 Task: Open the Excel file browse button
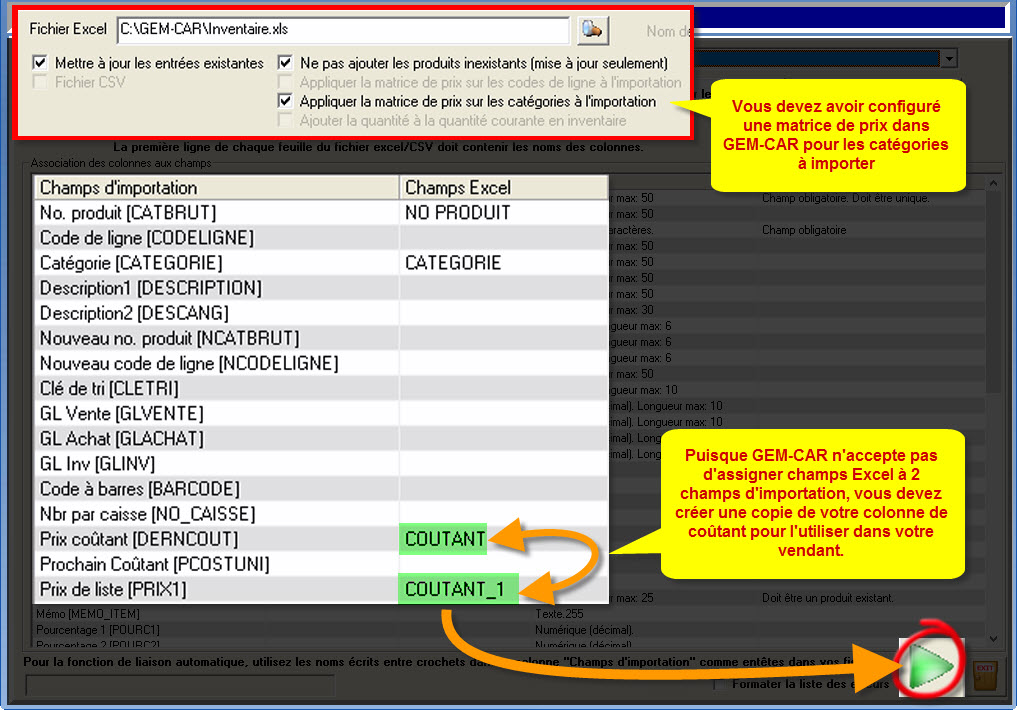click(592, 30)
